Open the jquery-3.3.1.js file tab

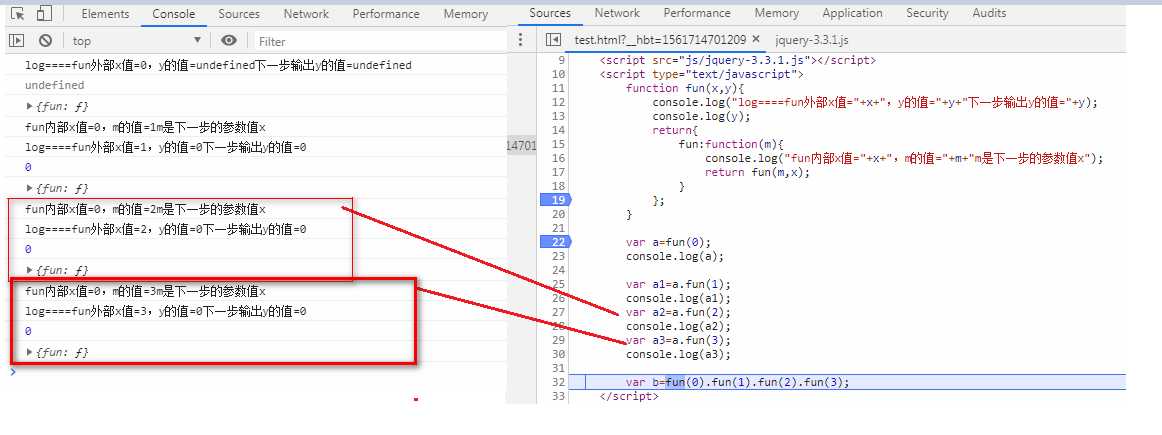pyautogui.click(x=812, y=40)
